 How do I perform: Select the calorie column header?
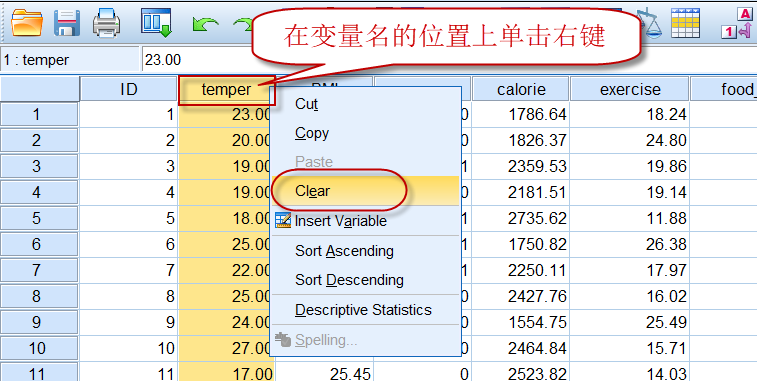point(521,89)
